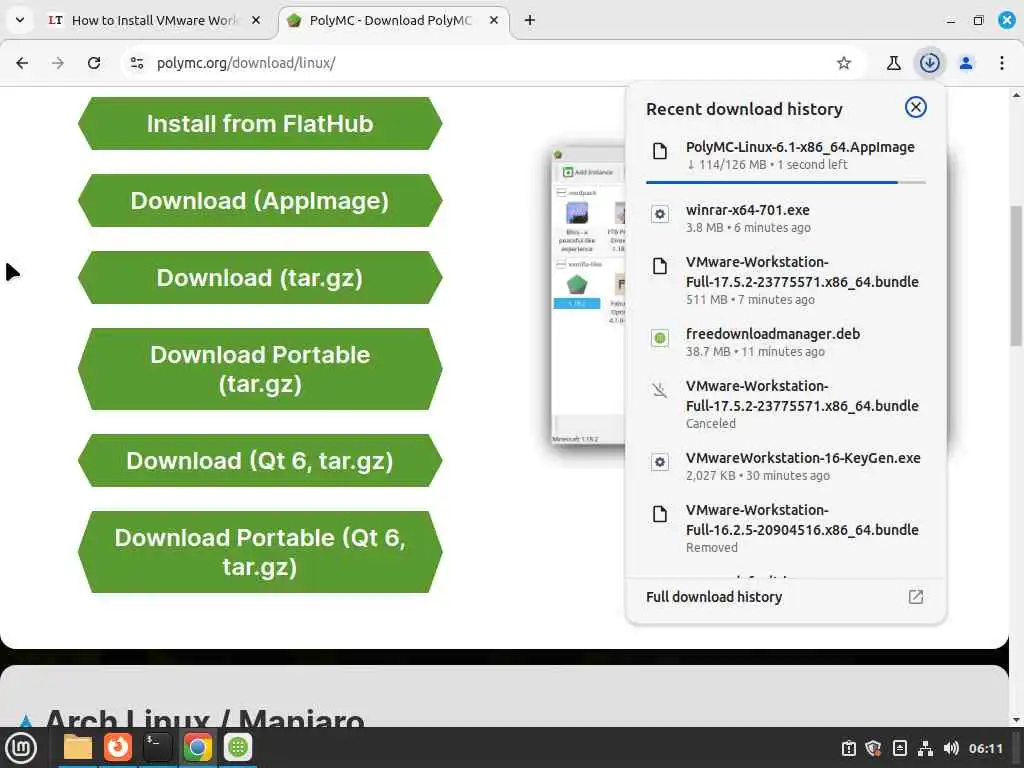Open winrar-x64-701.exe download entry

click(786, 218)
